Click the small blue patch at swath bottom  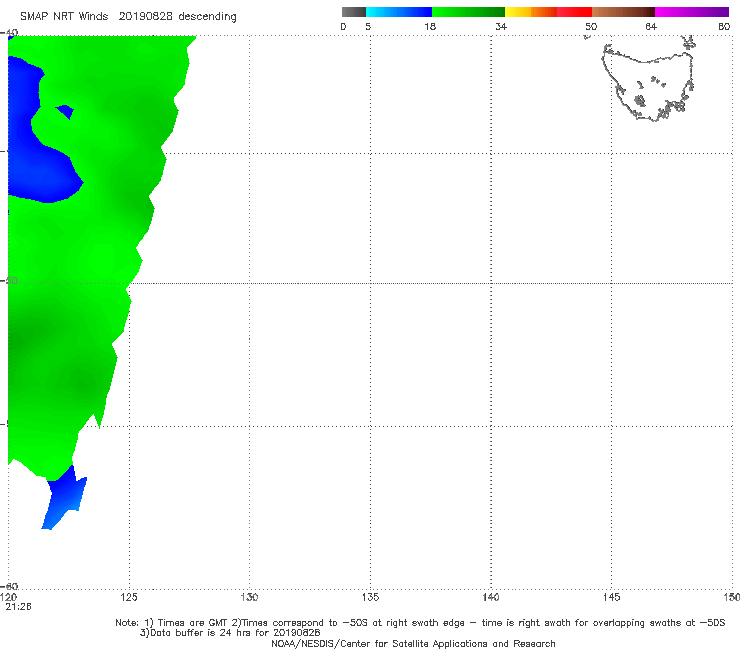66,496
